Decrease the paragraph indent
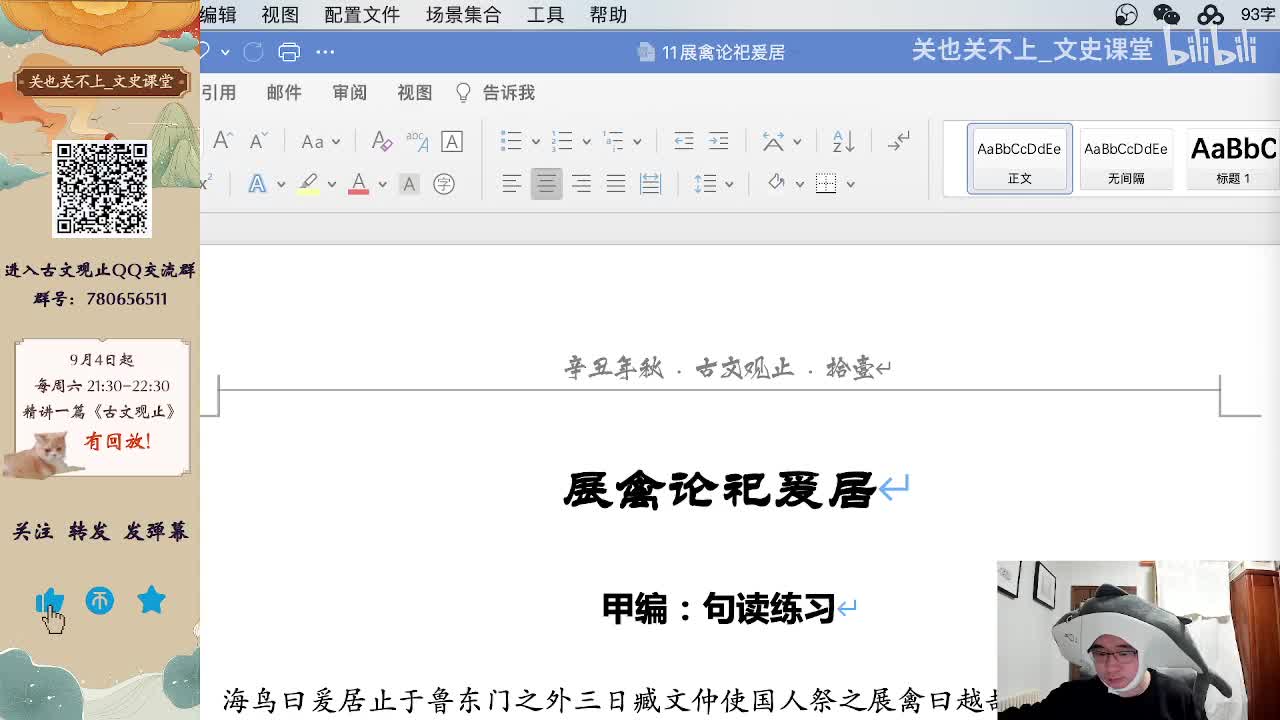Screen dimensions: 1280x720 pyautogui.click(x=684, y=141)
